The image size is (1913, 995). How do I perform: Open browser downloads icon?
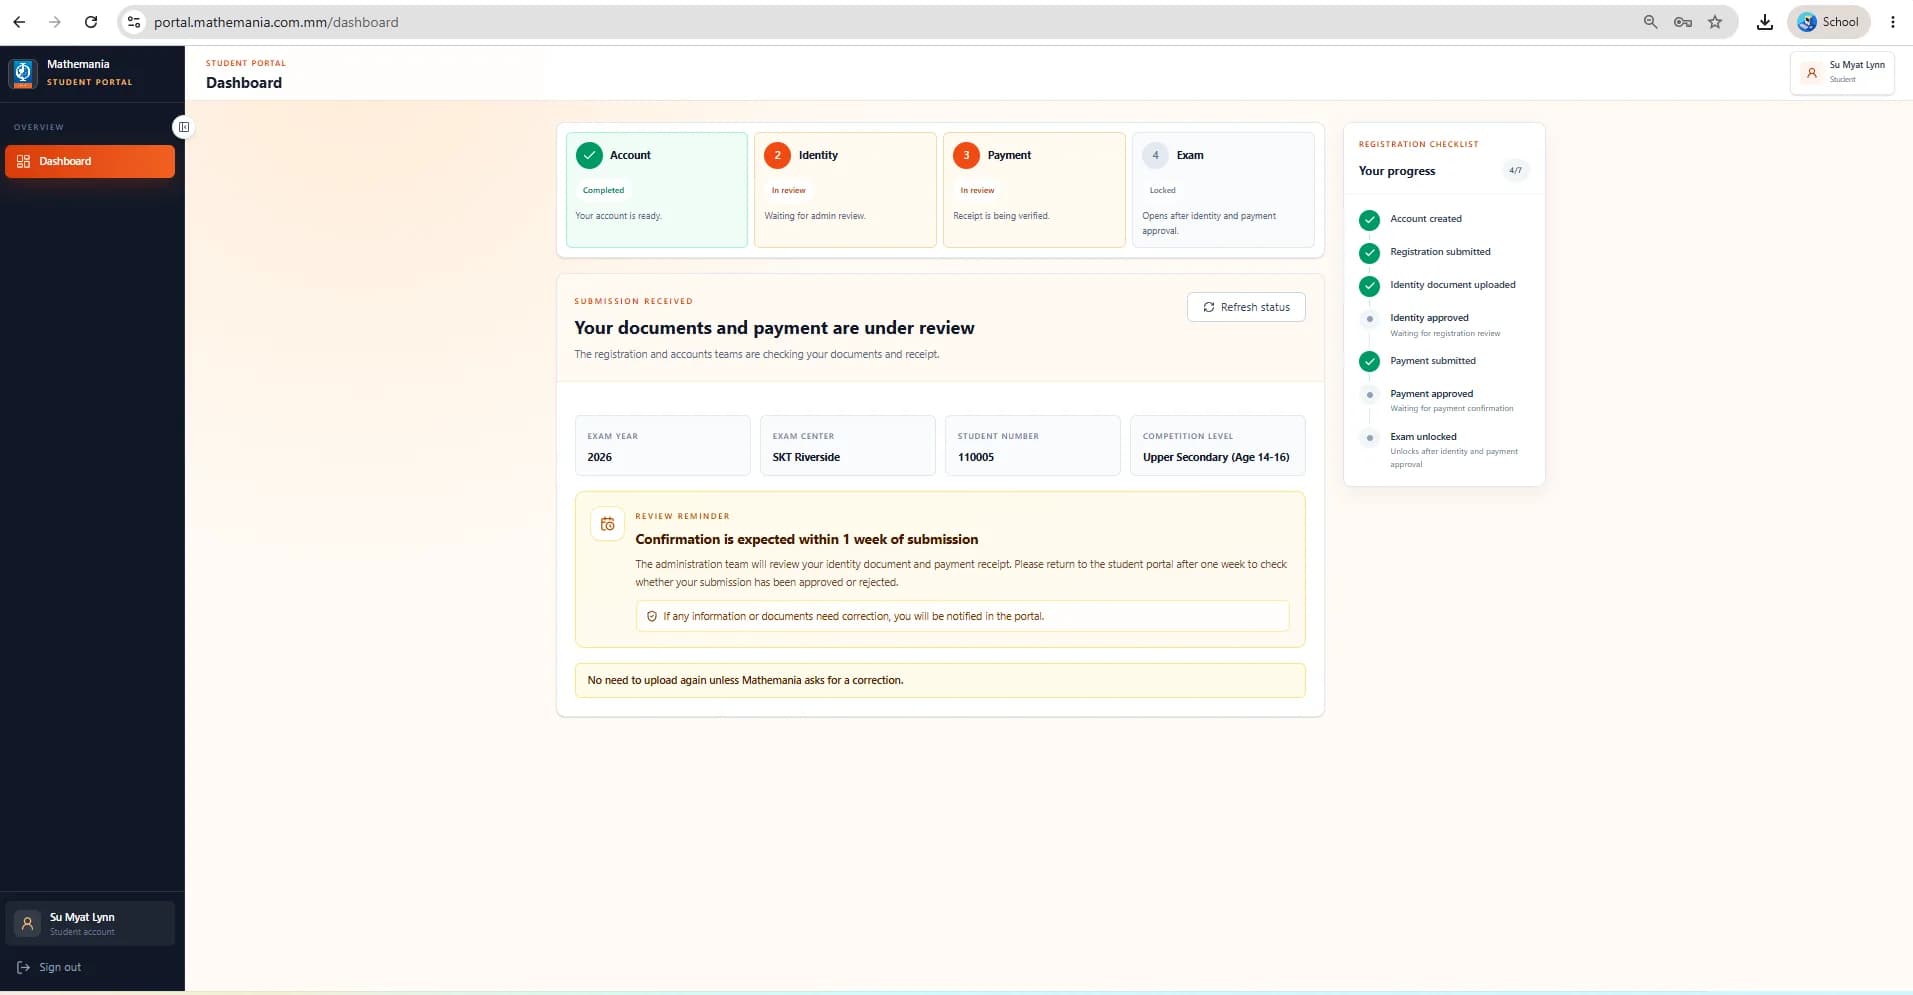(1765, 22)
